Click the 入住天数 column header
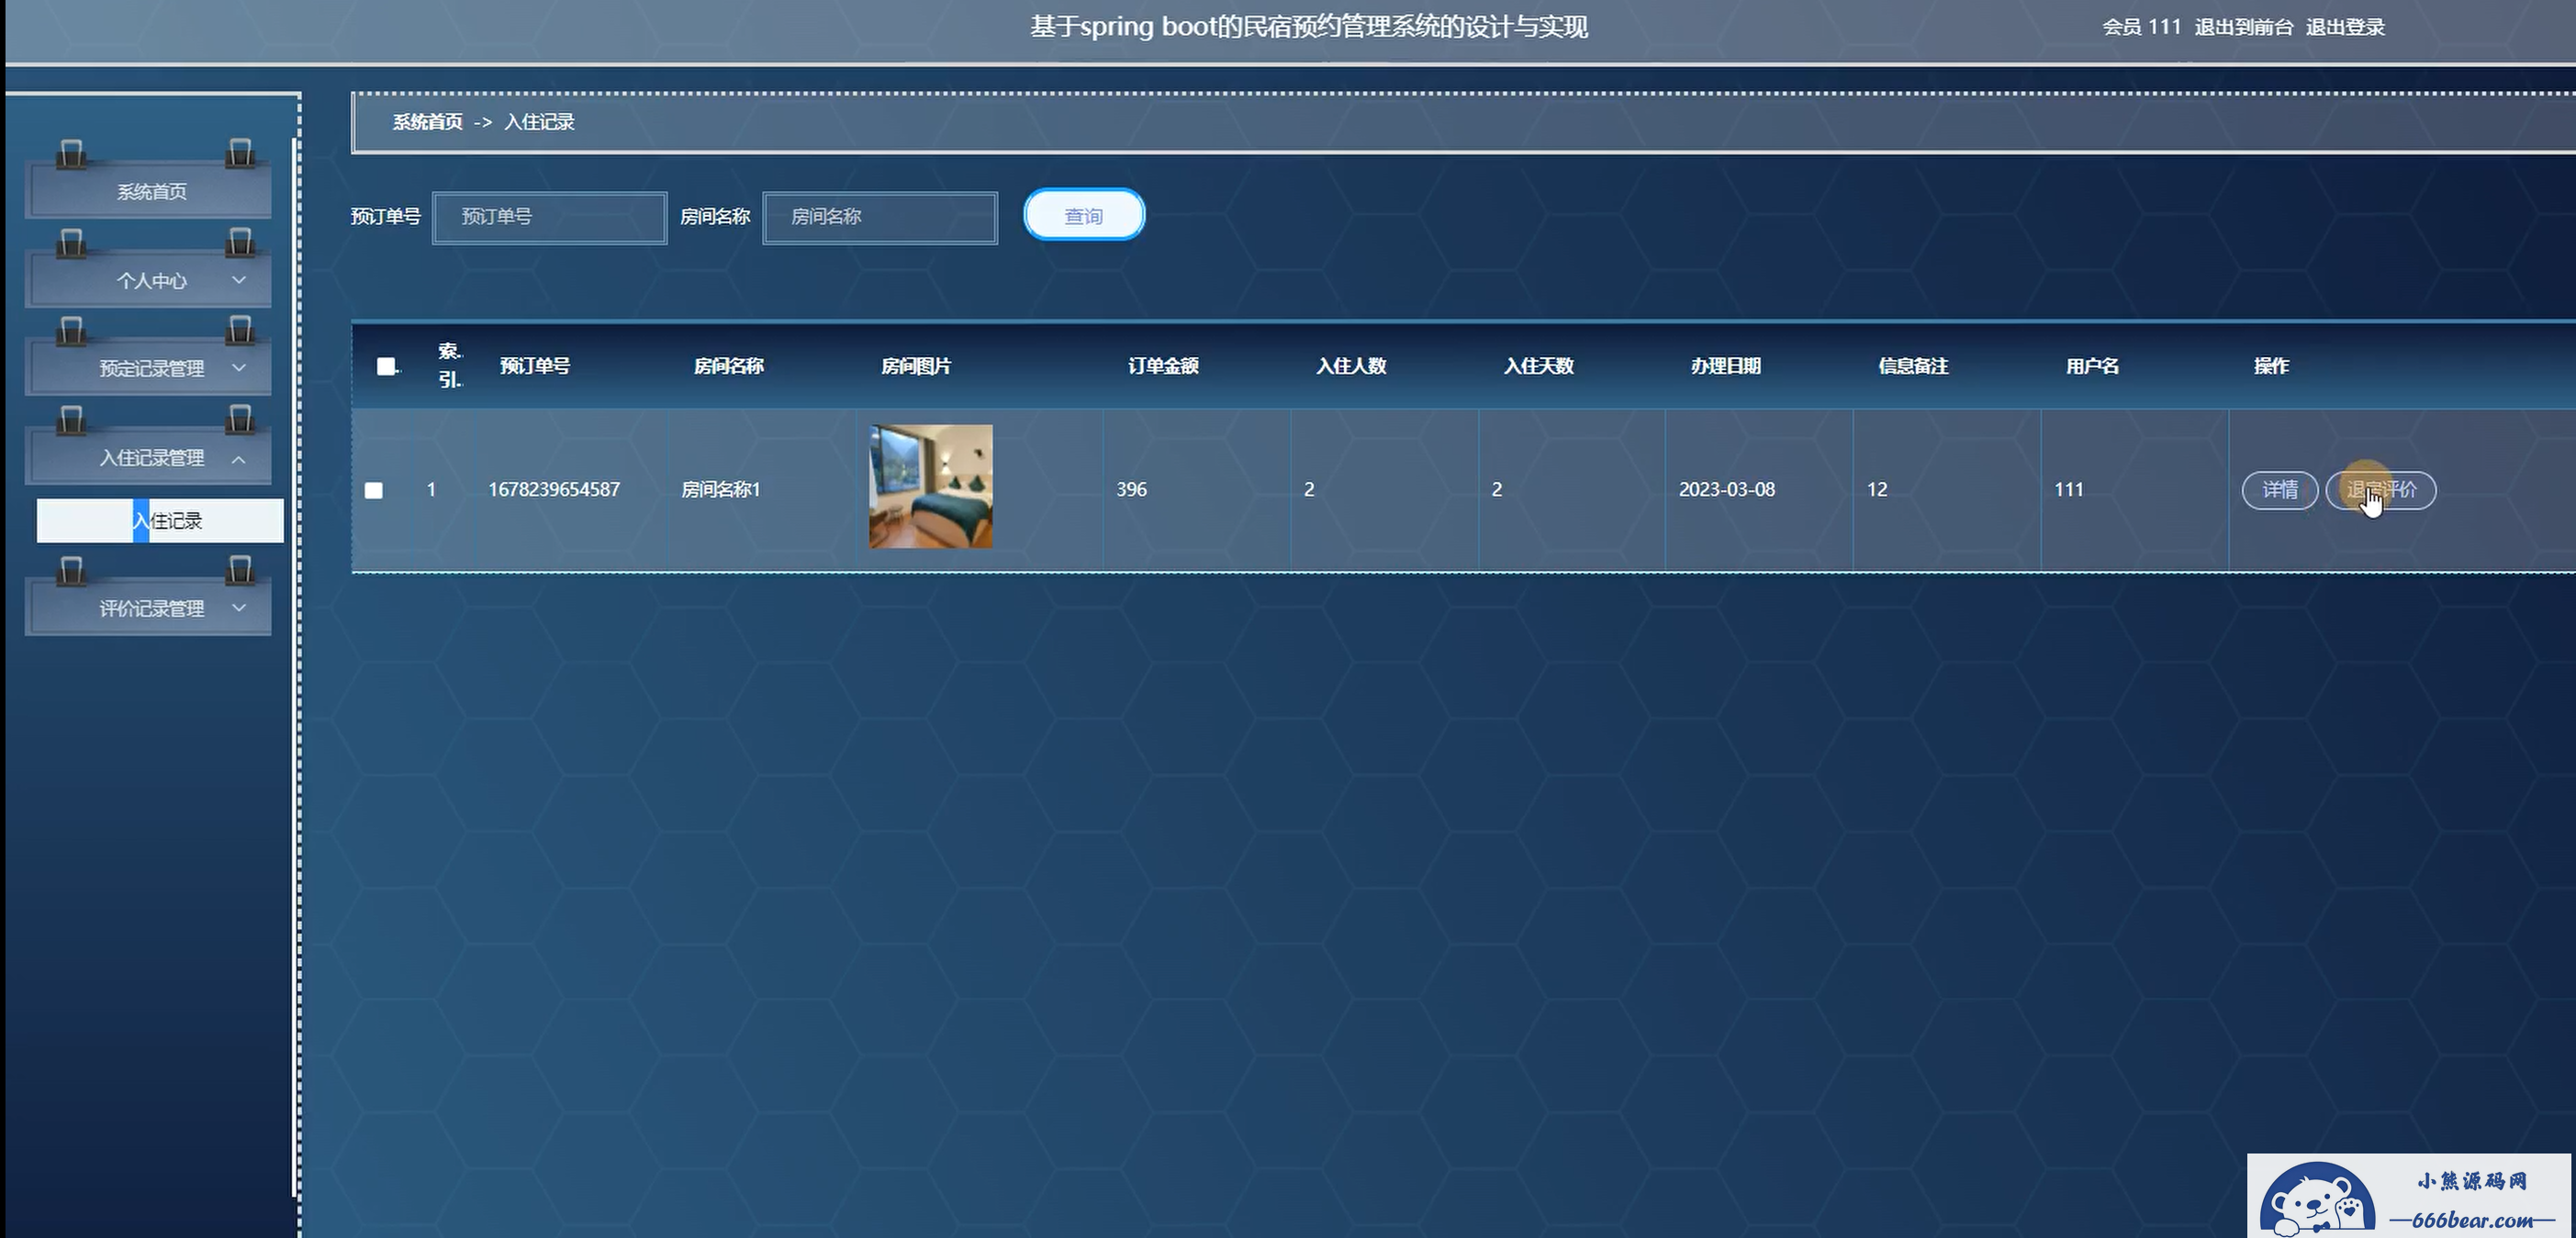 [1539, 366]
